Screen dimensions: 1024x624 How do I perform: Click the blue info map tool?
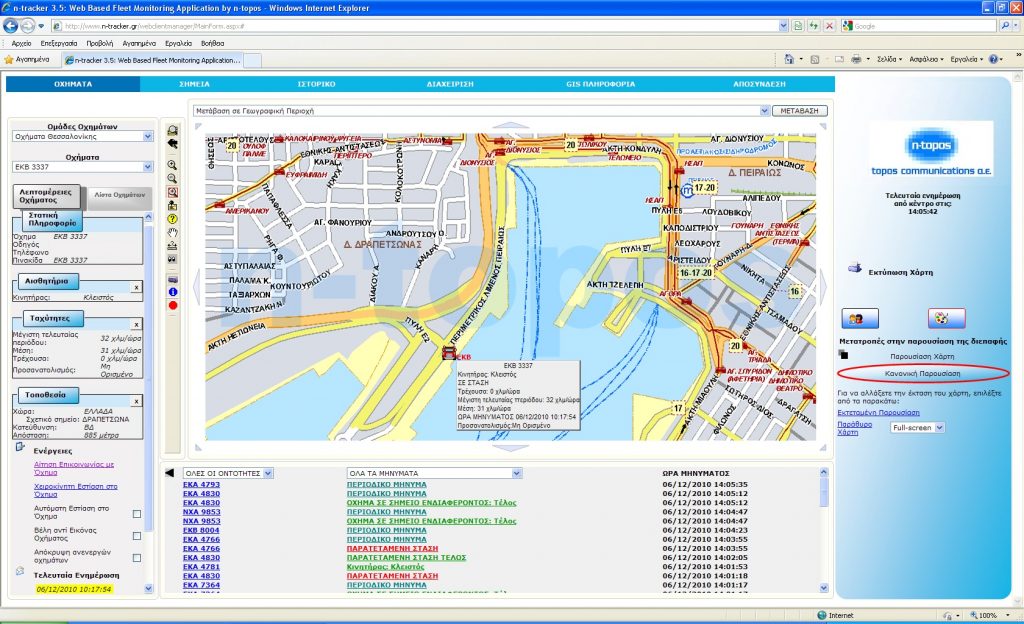[x=172, y=292]
